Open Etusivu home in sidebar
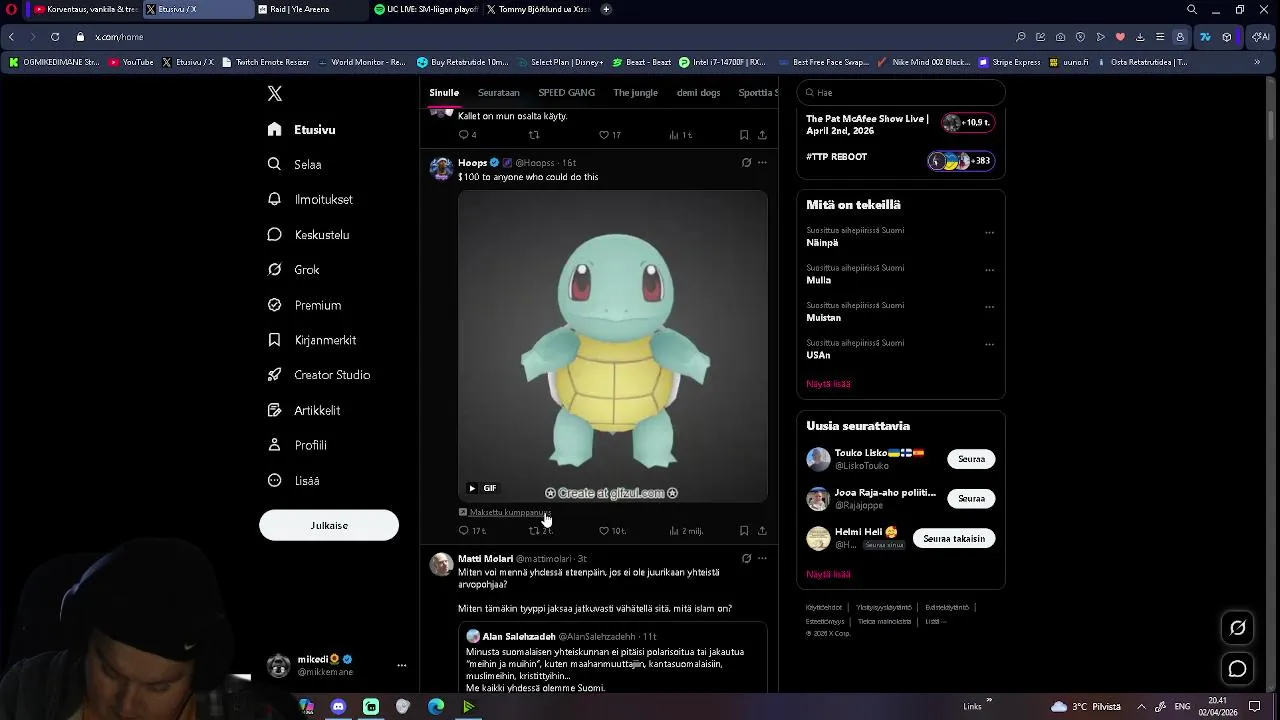 [301, 130]
